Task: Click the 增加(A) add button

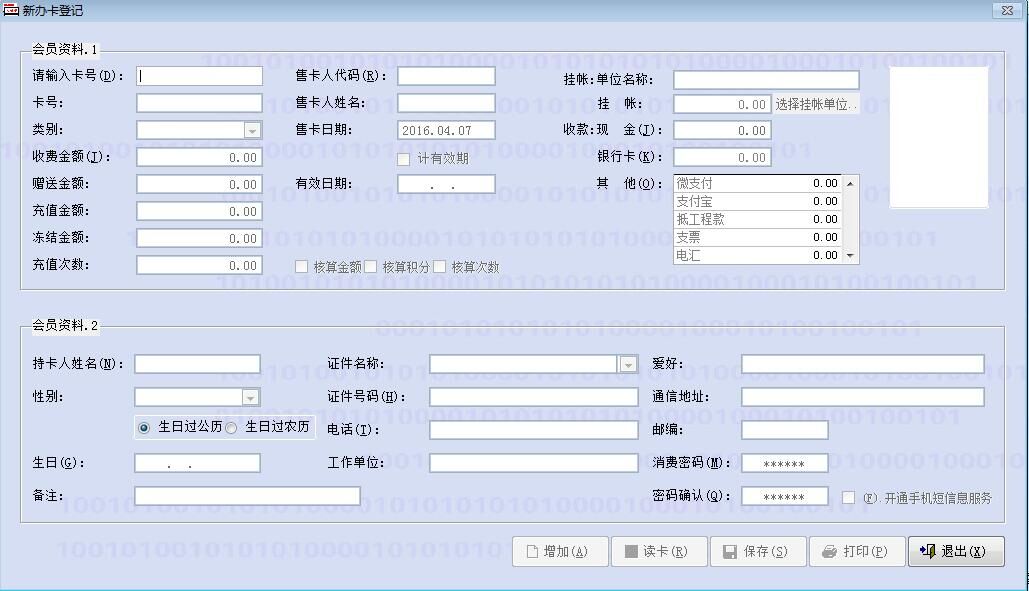Action: click(558, 552)
